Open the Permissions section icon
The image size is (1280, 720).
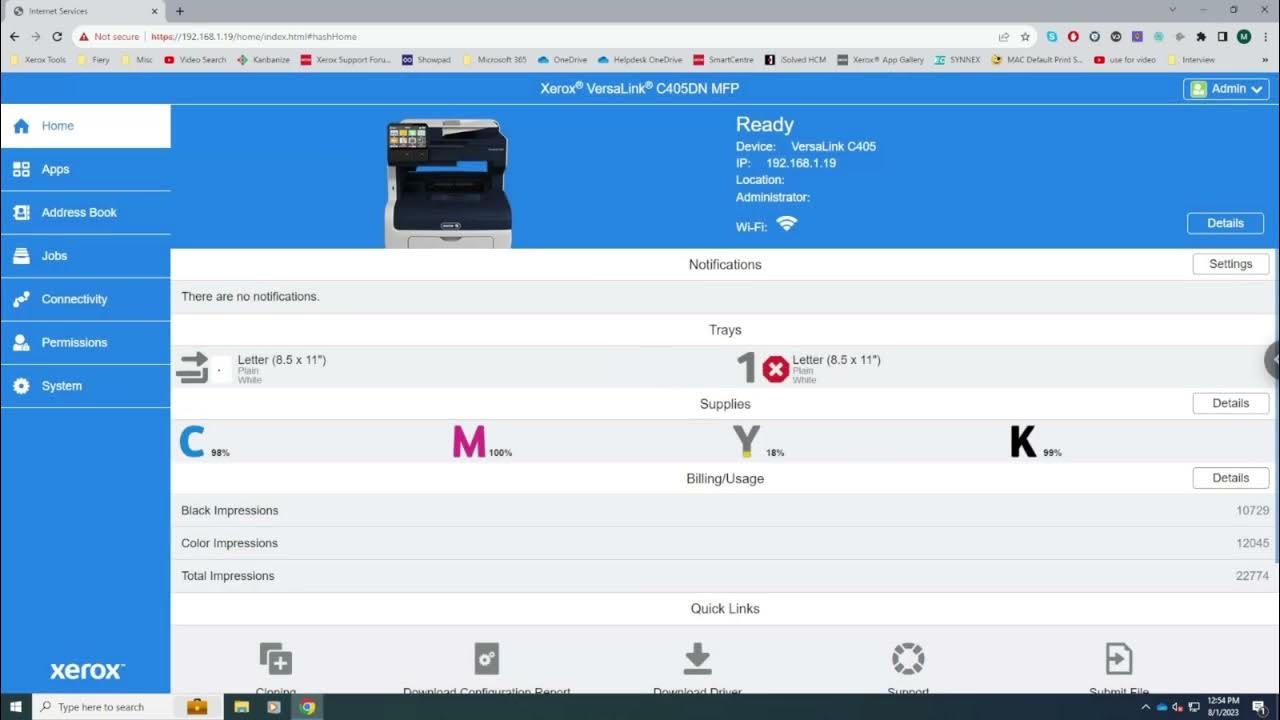[x=21, y=342]
